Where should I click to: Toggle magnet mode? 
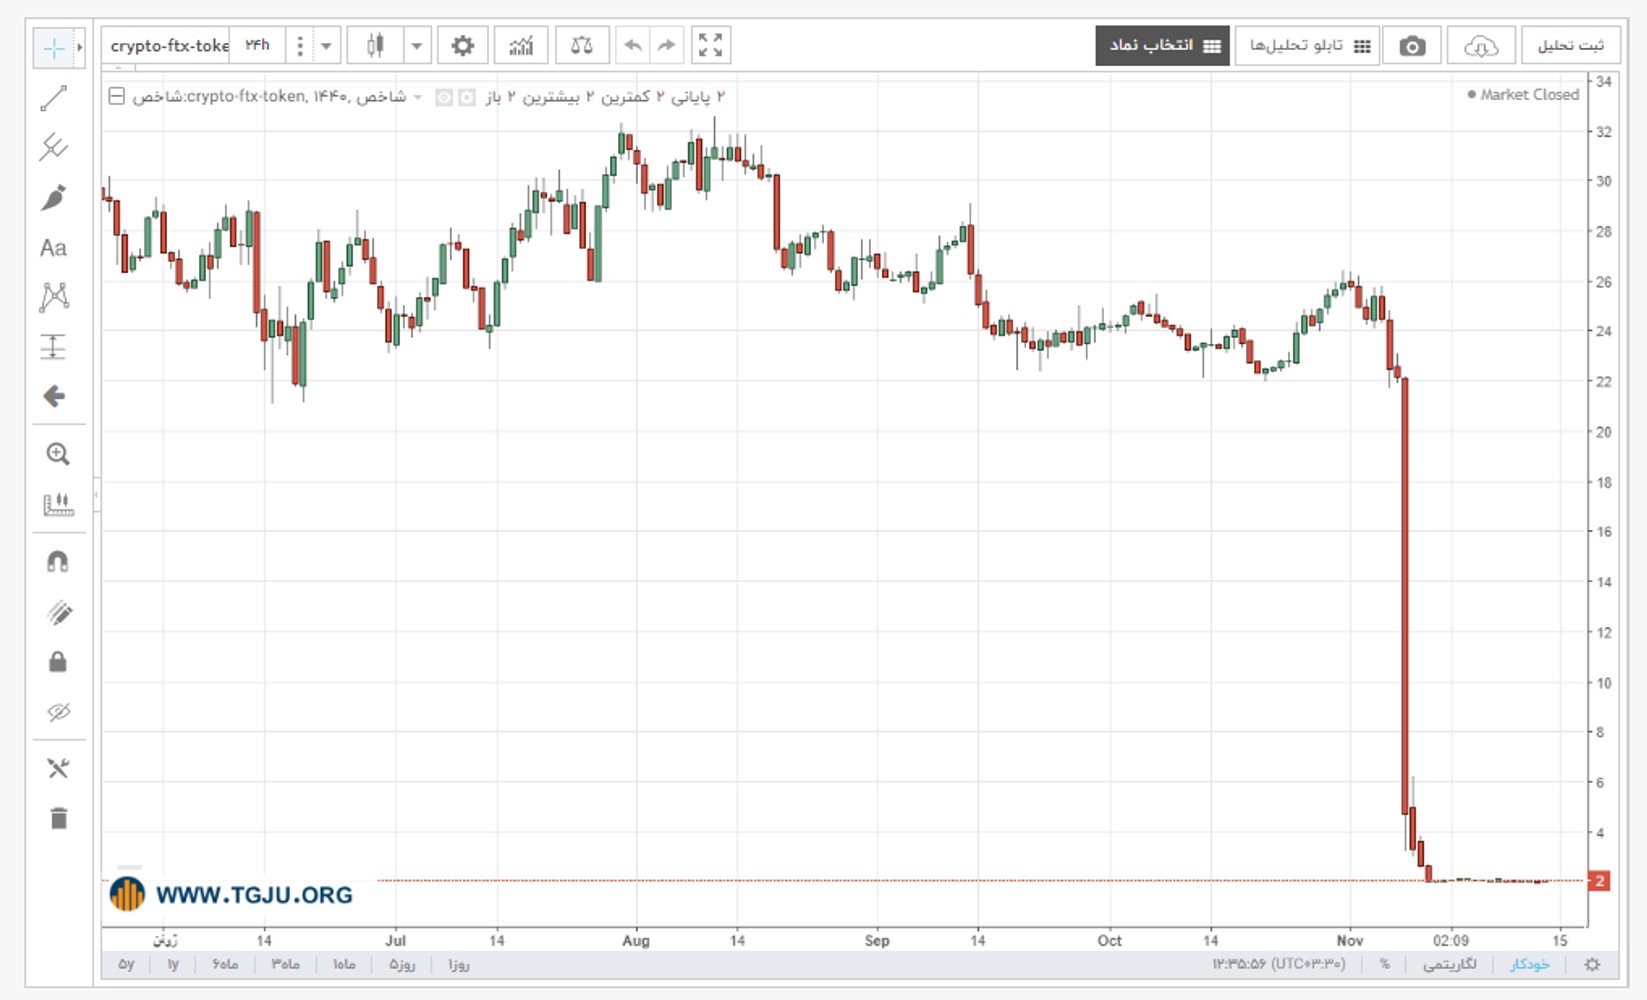point(58,562)
